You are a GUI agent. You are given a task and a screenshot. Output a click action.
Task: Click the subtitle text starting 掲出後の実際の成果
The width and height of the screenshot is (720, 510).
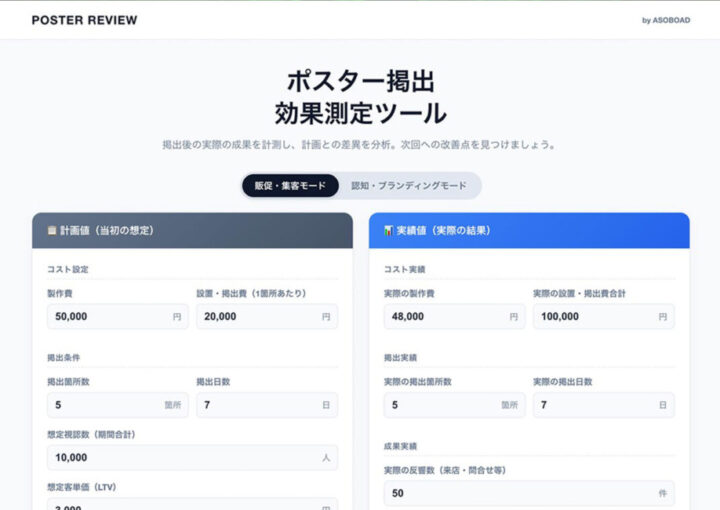(360, 145)
